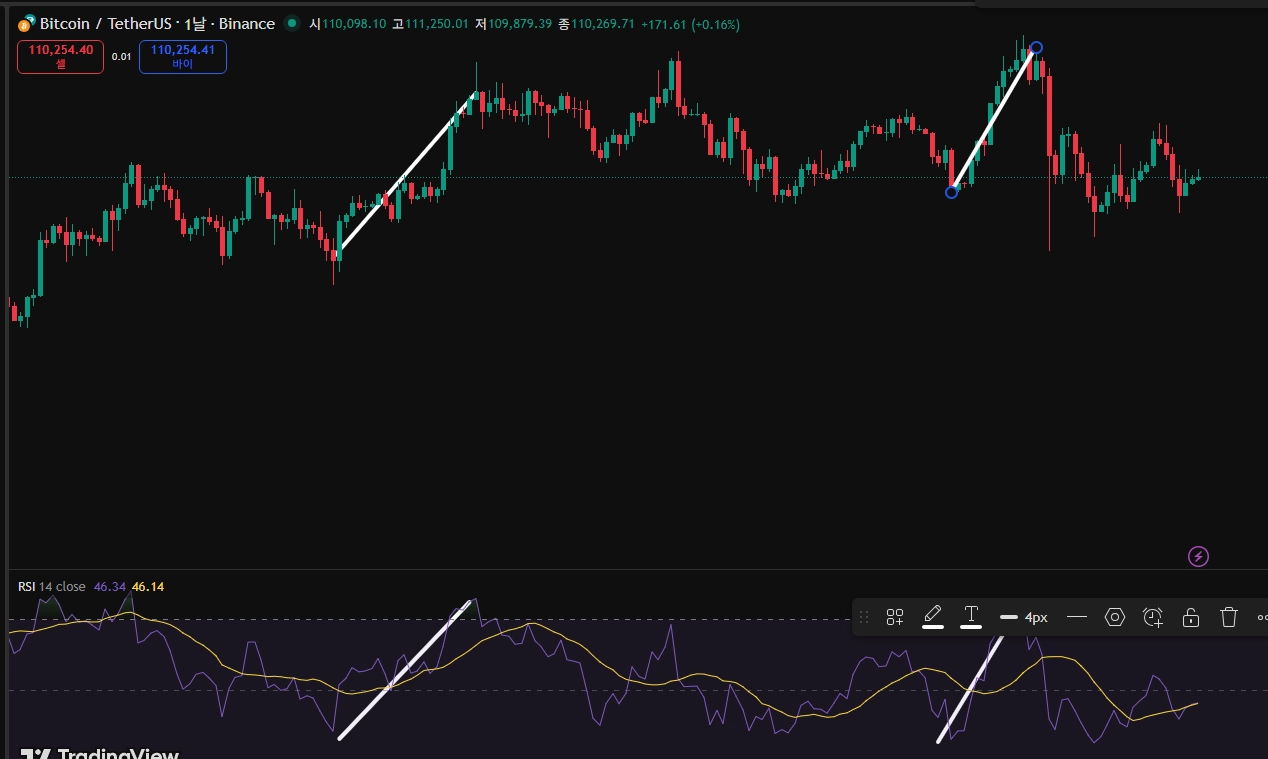
Task: Click the purple lightning bolt icon
Action: tap(1197, 556)
